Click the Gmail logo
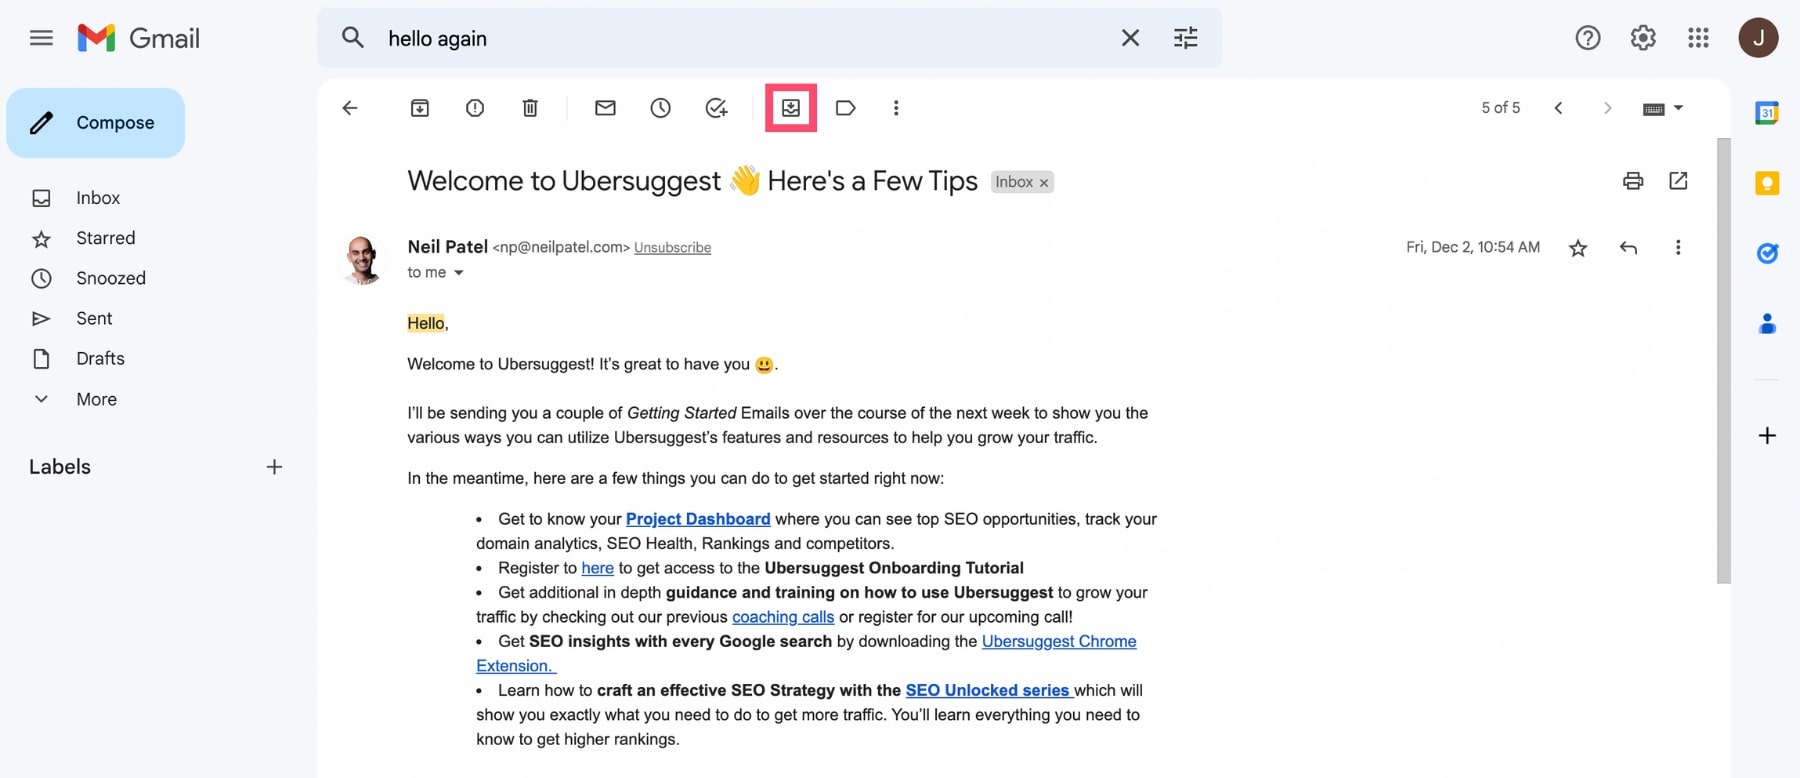This screenshot has height=778, width=1800. click(138, 38)
